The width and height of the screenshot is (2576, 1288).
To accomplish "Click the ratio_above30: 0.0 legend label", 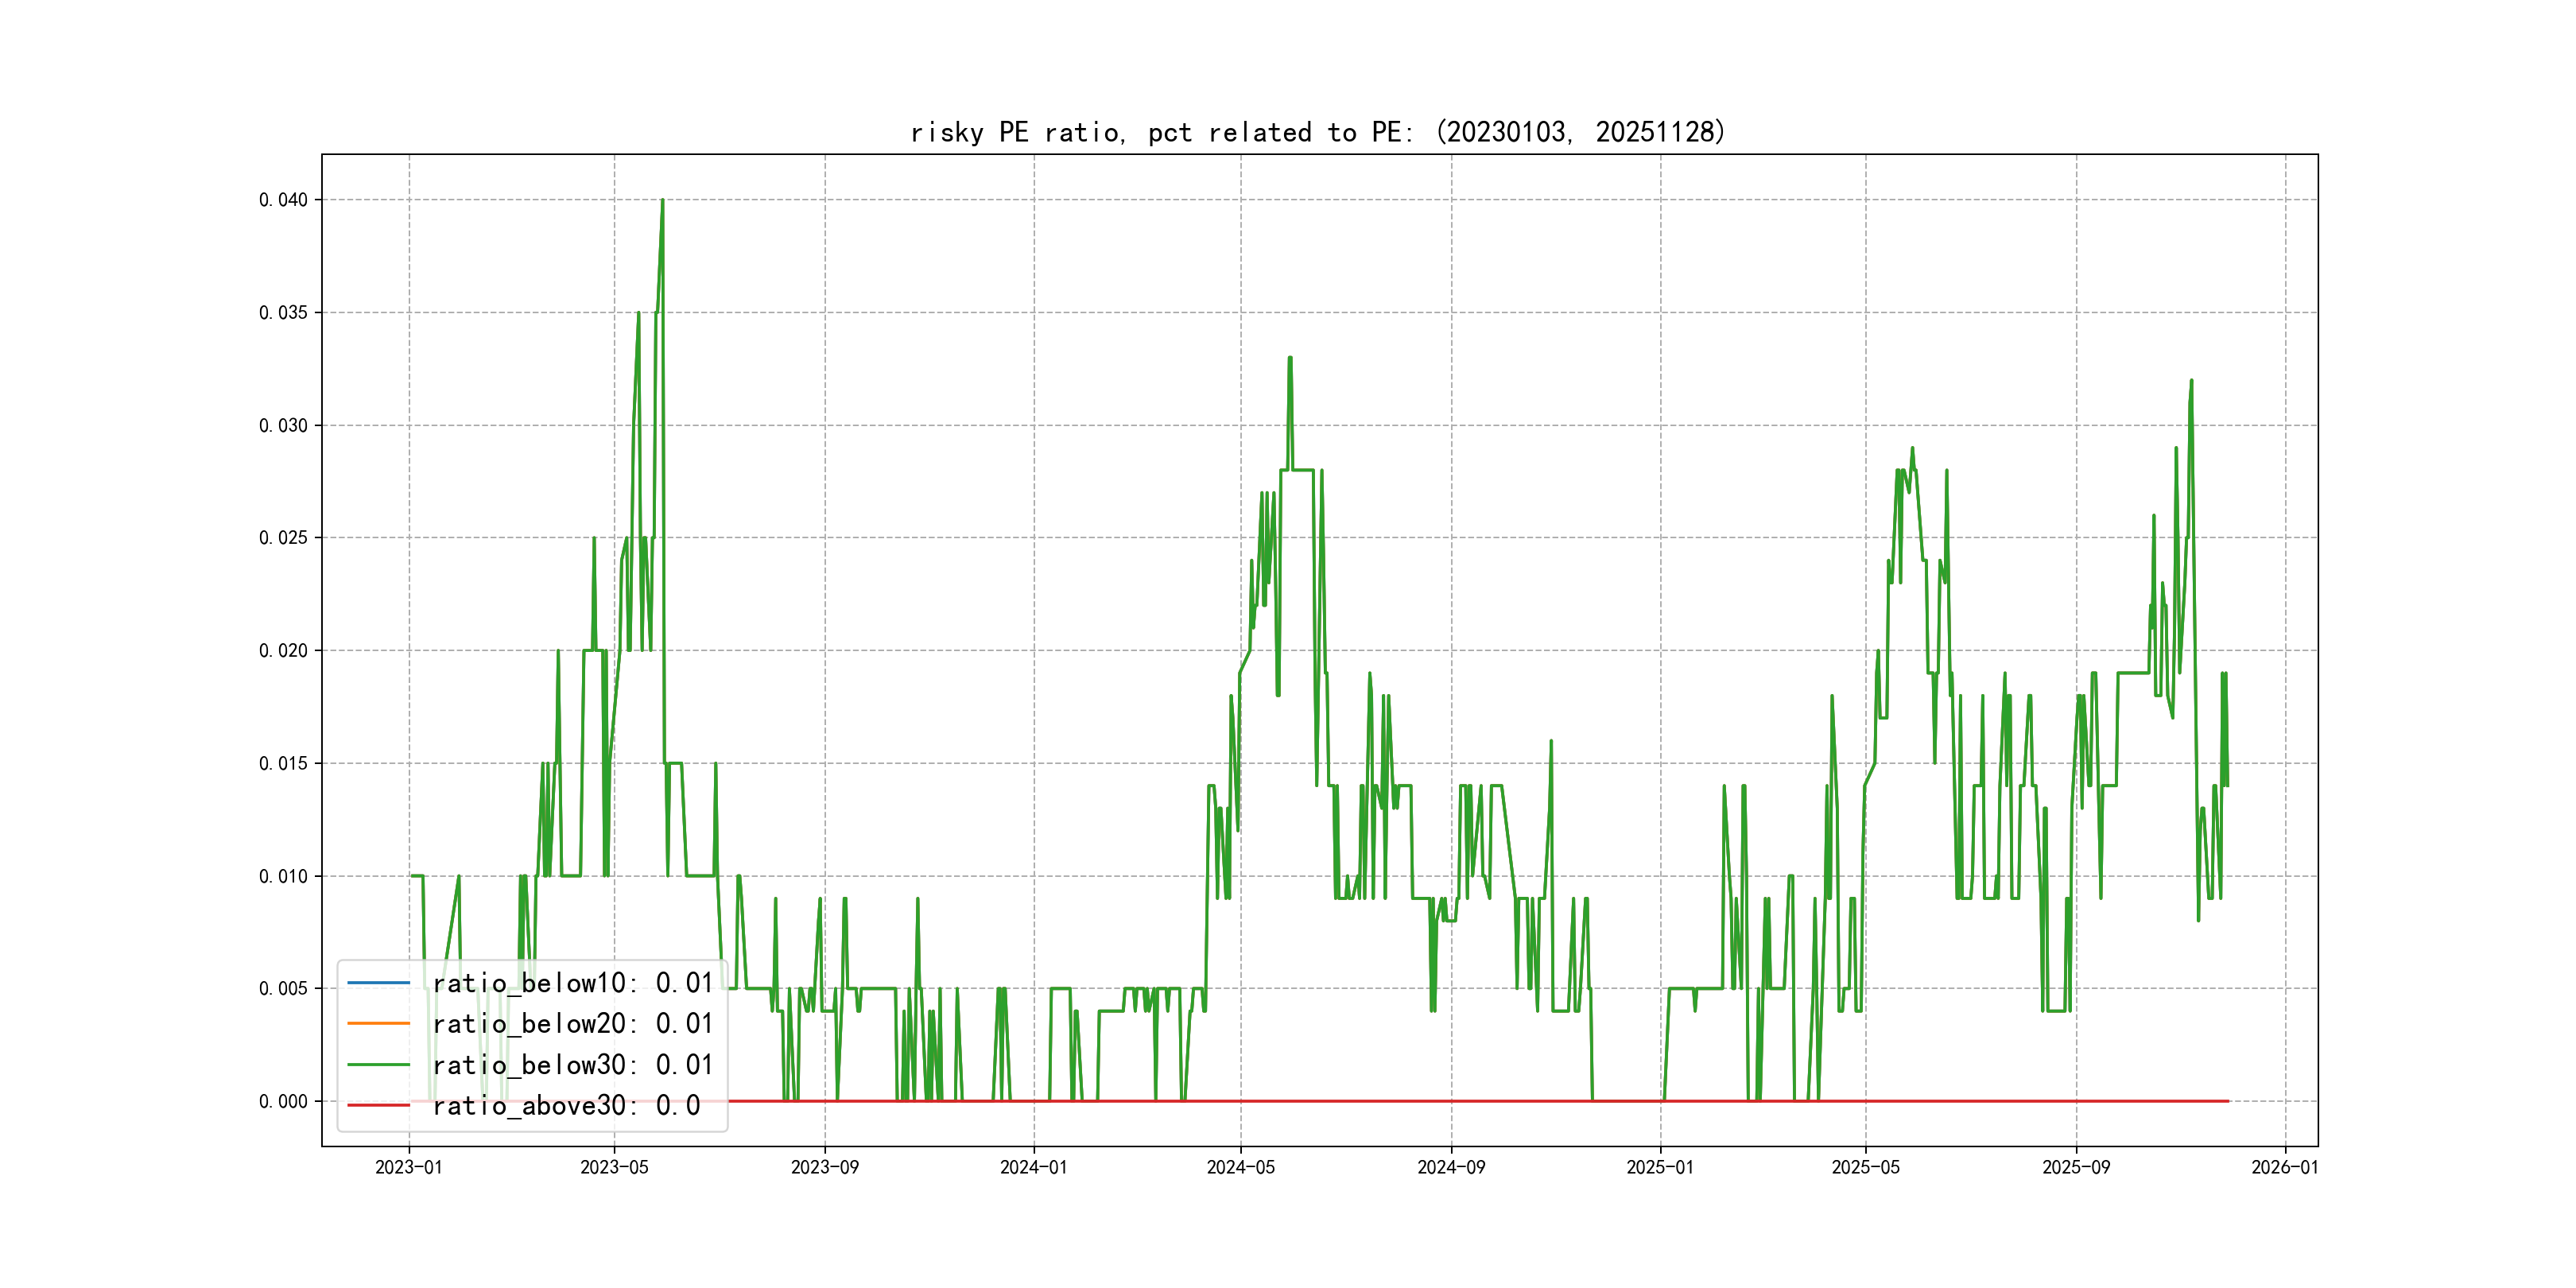I will pyautogui.click(x=566, y=1106).
